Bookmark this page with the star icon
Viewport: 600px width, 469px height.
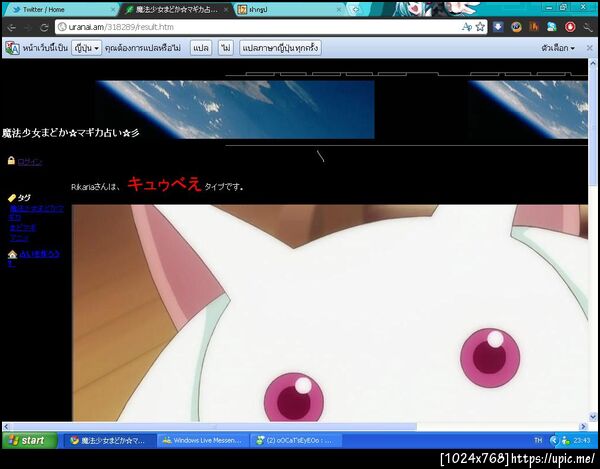[x=480, y=27]
